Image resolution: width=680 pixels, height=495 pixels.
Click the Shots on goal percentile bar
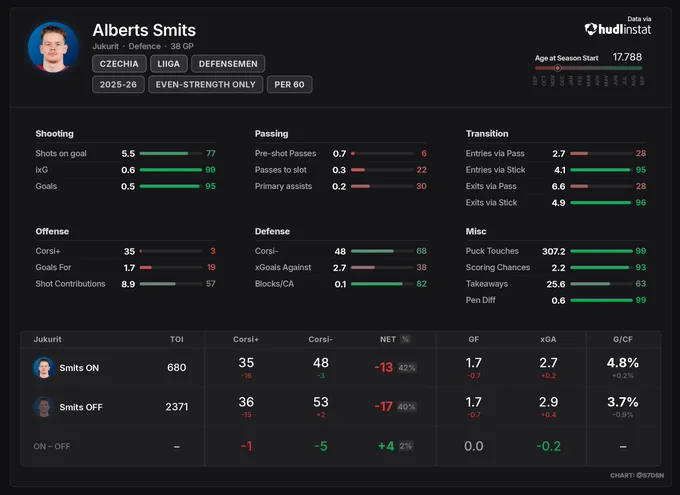[171, 154]
